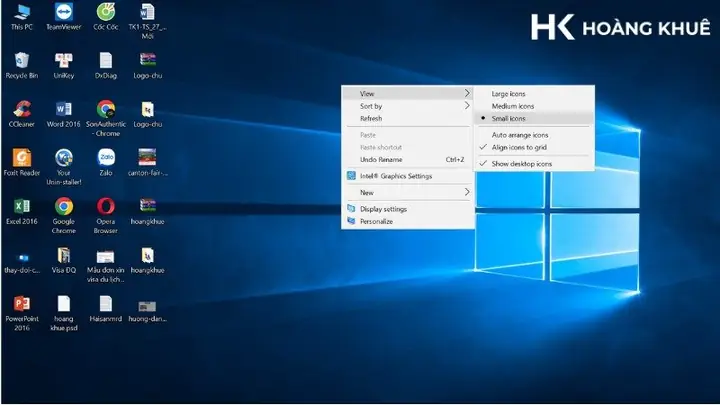Select the PowerPoint 2016 shortcut icon

22,313
